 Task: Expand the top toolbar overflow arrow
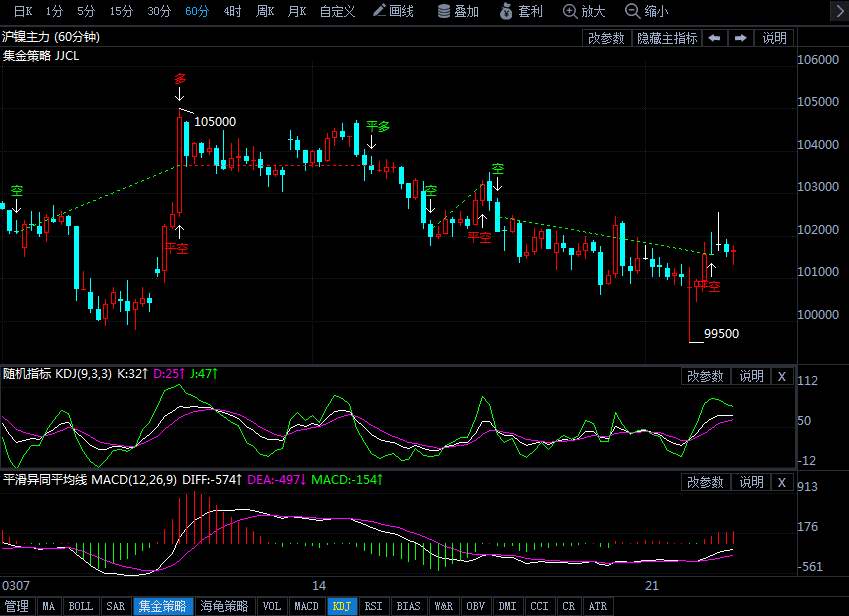pyautogui.click(x=836, y=12)
